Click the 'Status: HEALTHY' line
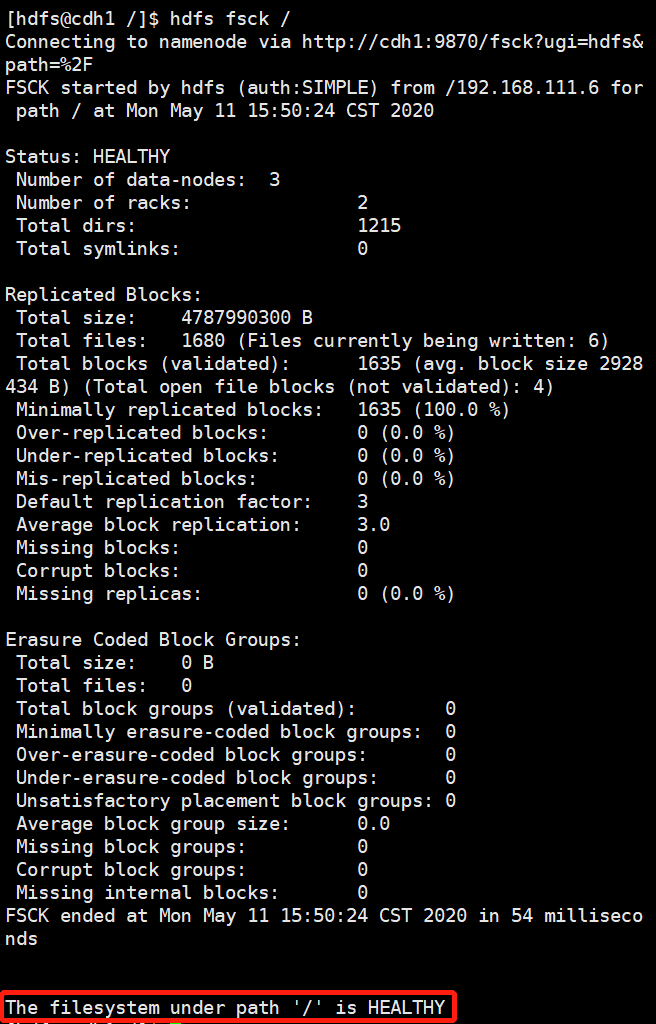The image size is (656, 1024). (88, 157)
